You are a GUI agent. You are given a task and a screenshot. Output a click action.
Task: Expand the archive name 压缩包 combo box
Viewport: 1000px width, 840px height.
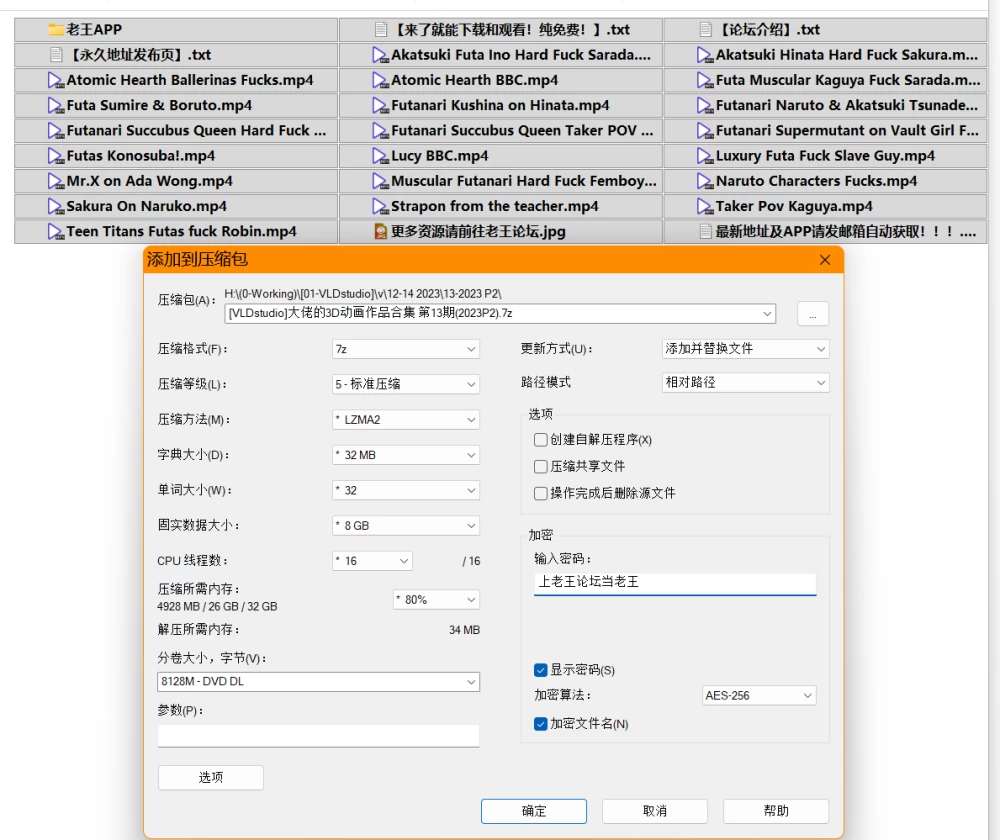point(767,313)
